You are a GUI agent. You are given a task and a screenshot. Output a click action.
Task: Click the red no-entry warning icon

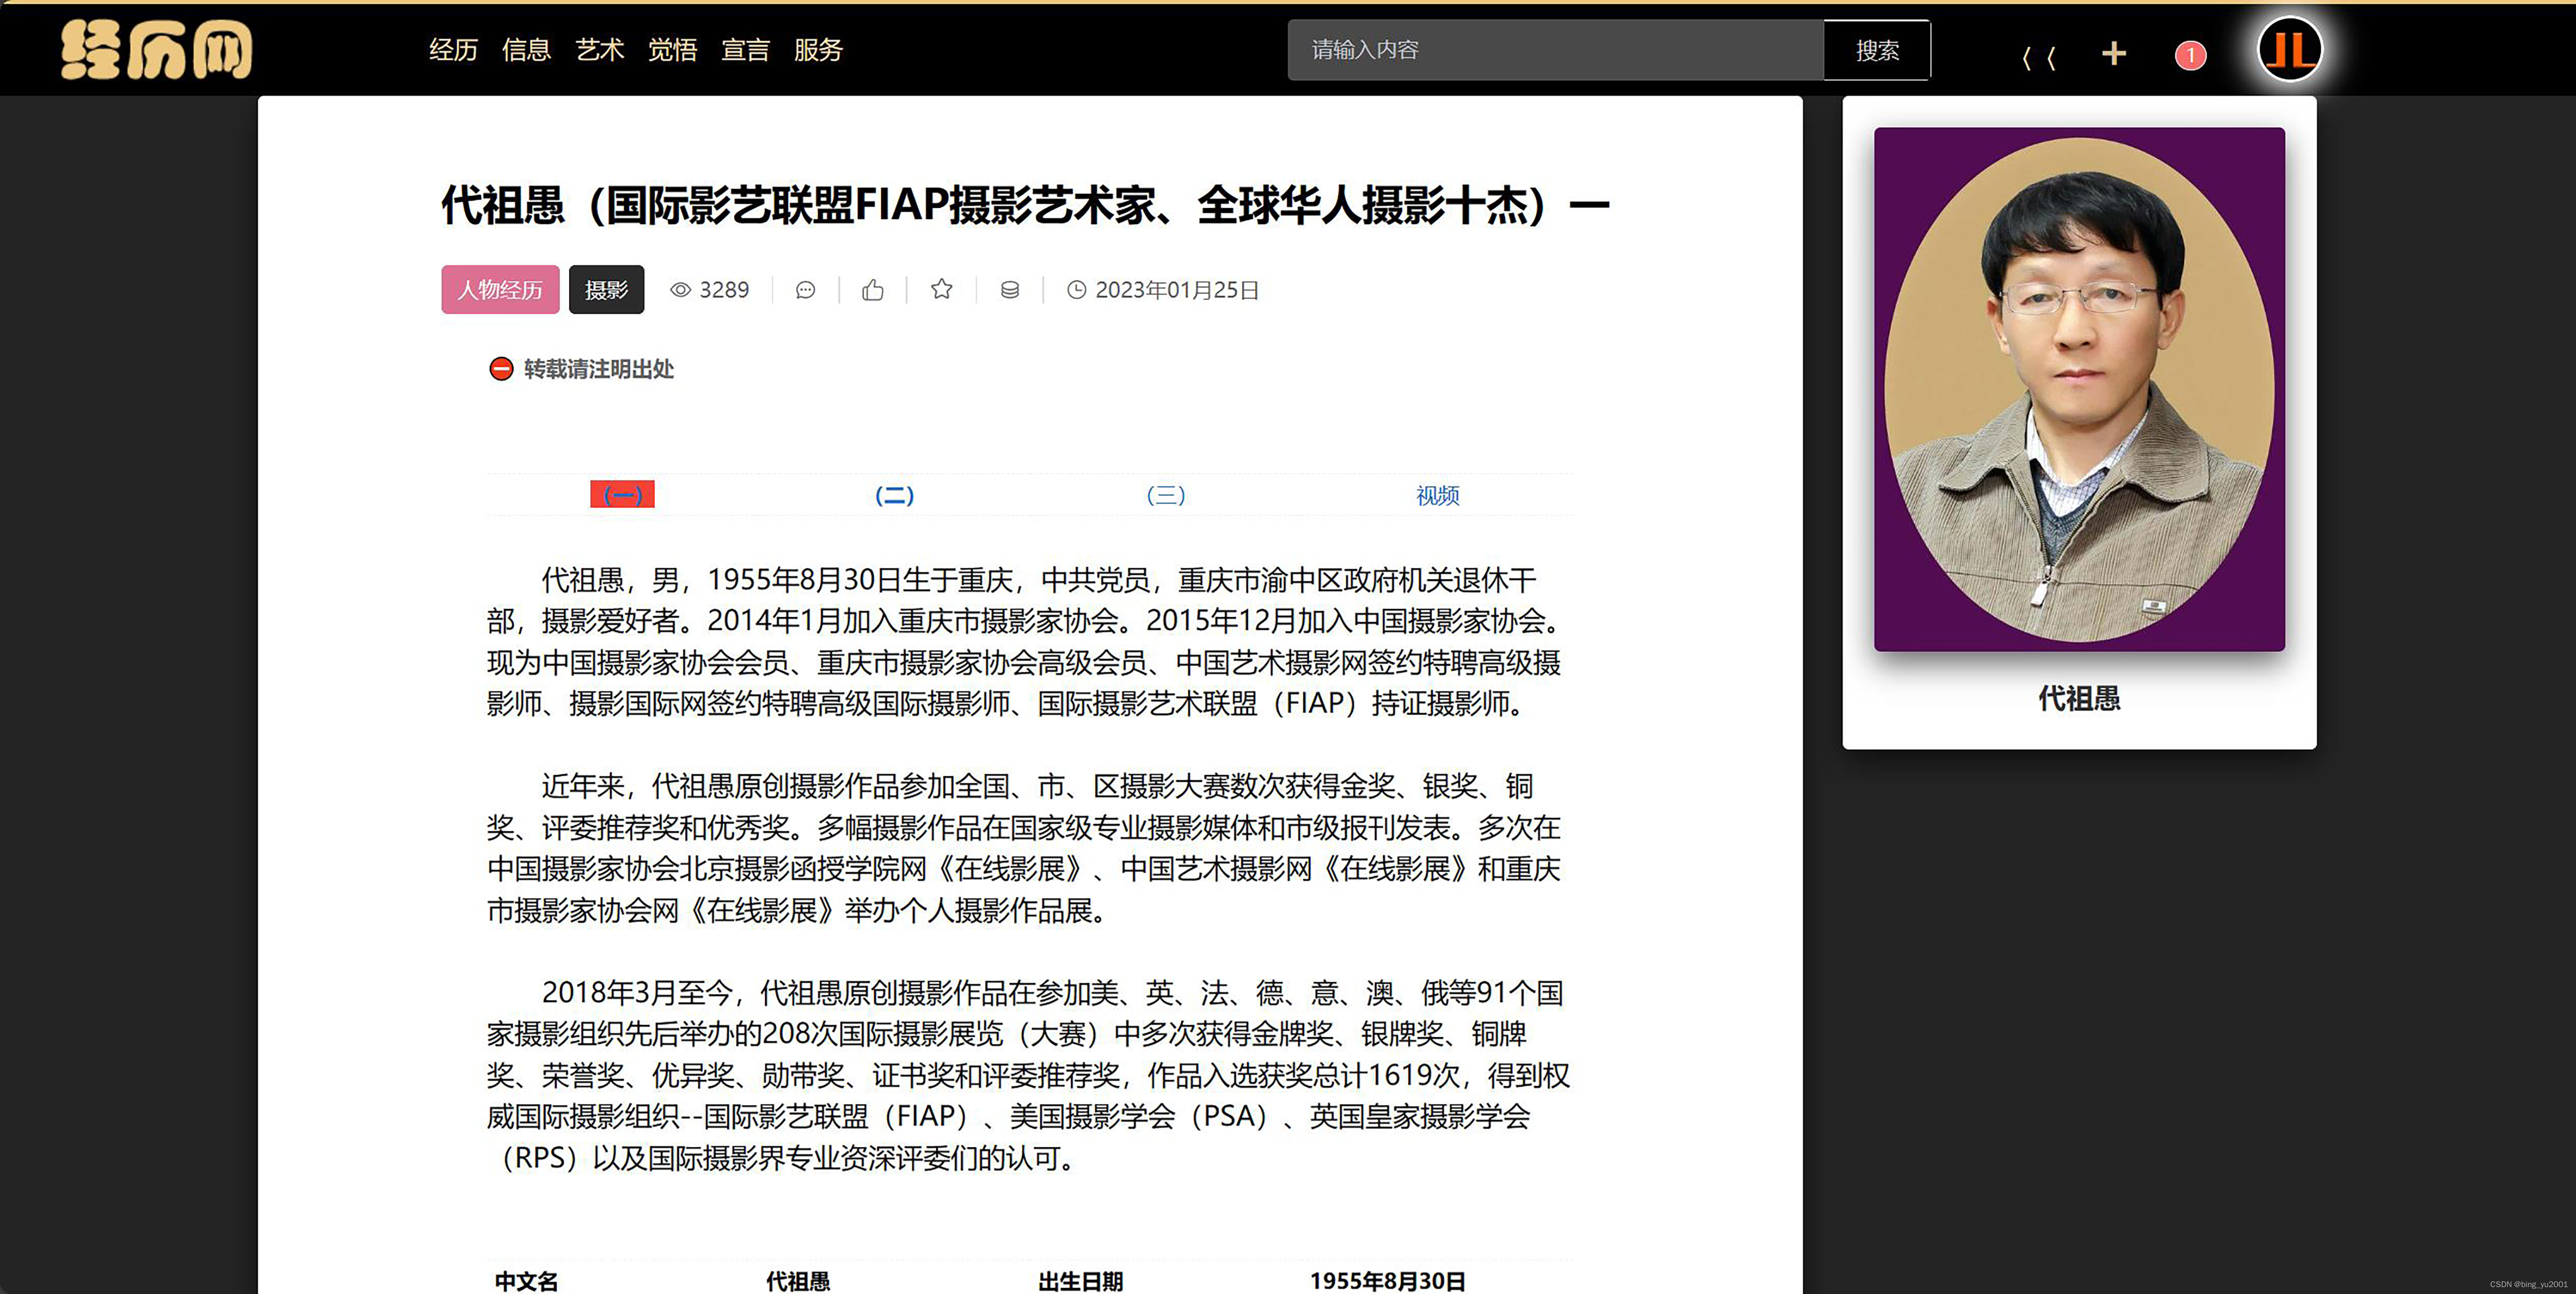click(501, 369)
